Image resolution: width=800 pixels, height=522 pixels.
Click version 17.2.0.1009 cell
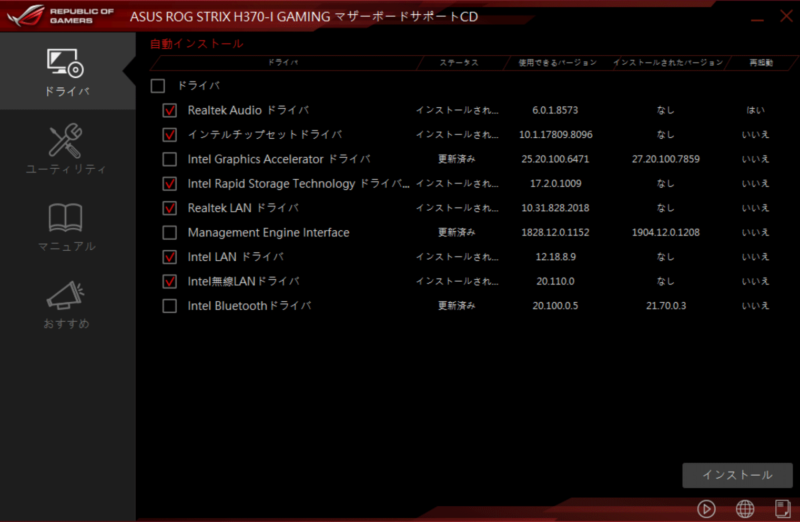[x=556, y=184]
